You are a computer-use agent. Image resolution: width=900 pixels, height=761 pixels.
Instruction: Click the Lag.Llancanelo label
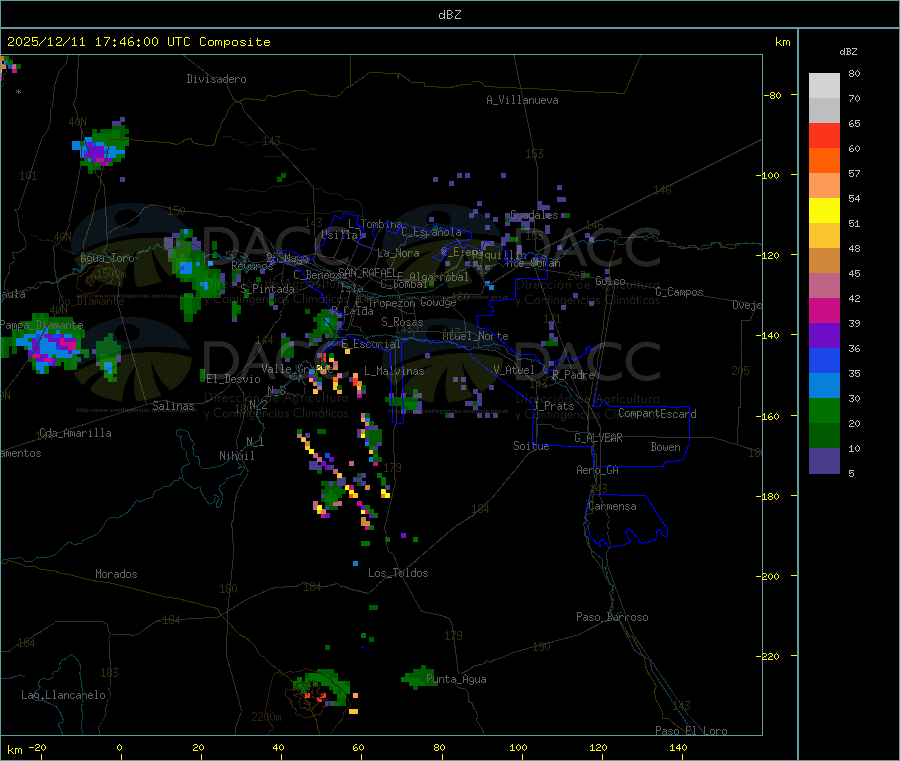click(x=64, y=695)
